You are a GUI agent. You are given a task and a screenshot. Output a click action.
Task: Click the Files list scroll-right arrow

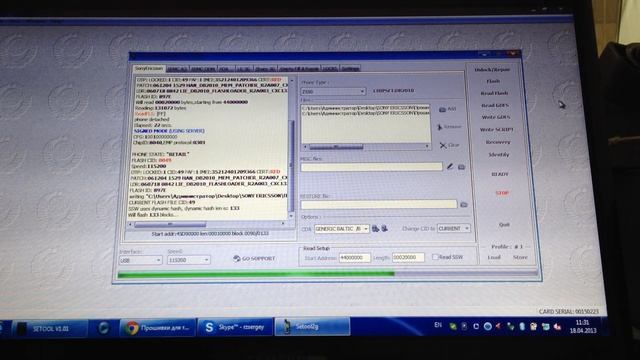point(427,146)
